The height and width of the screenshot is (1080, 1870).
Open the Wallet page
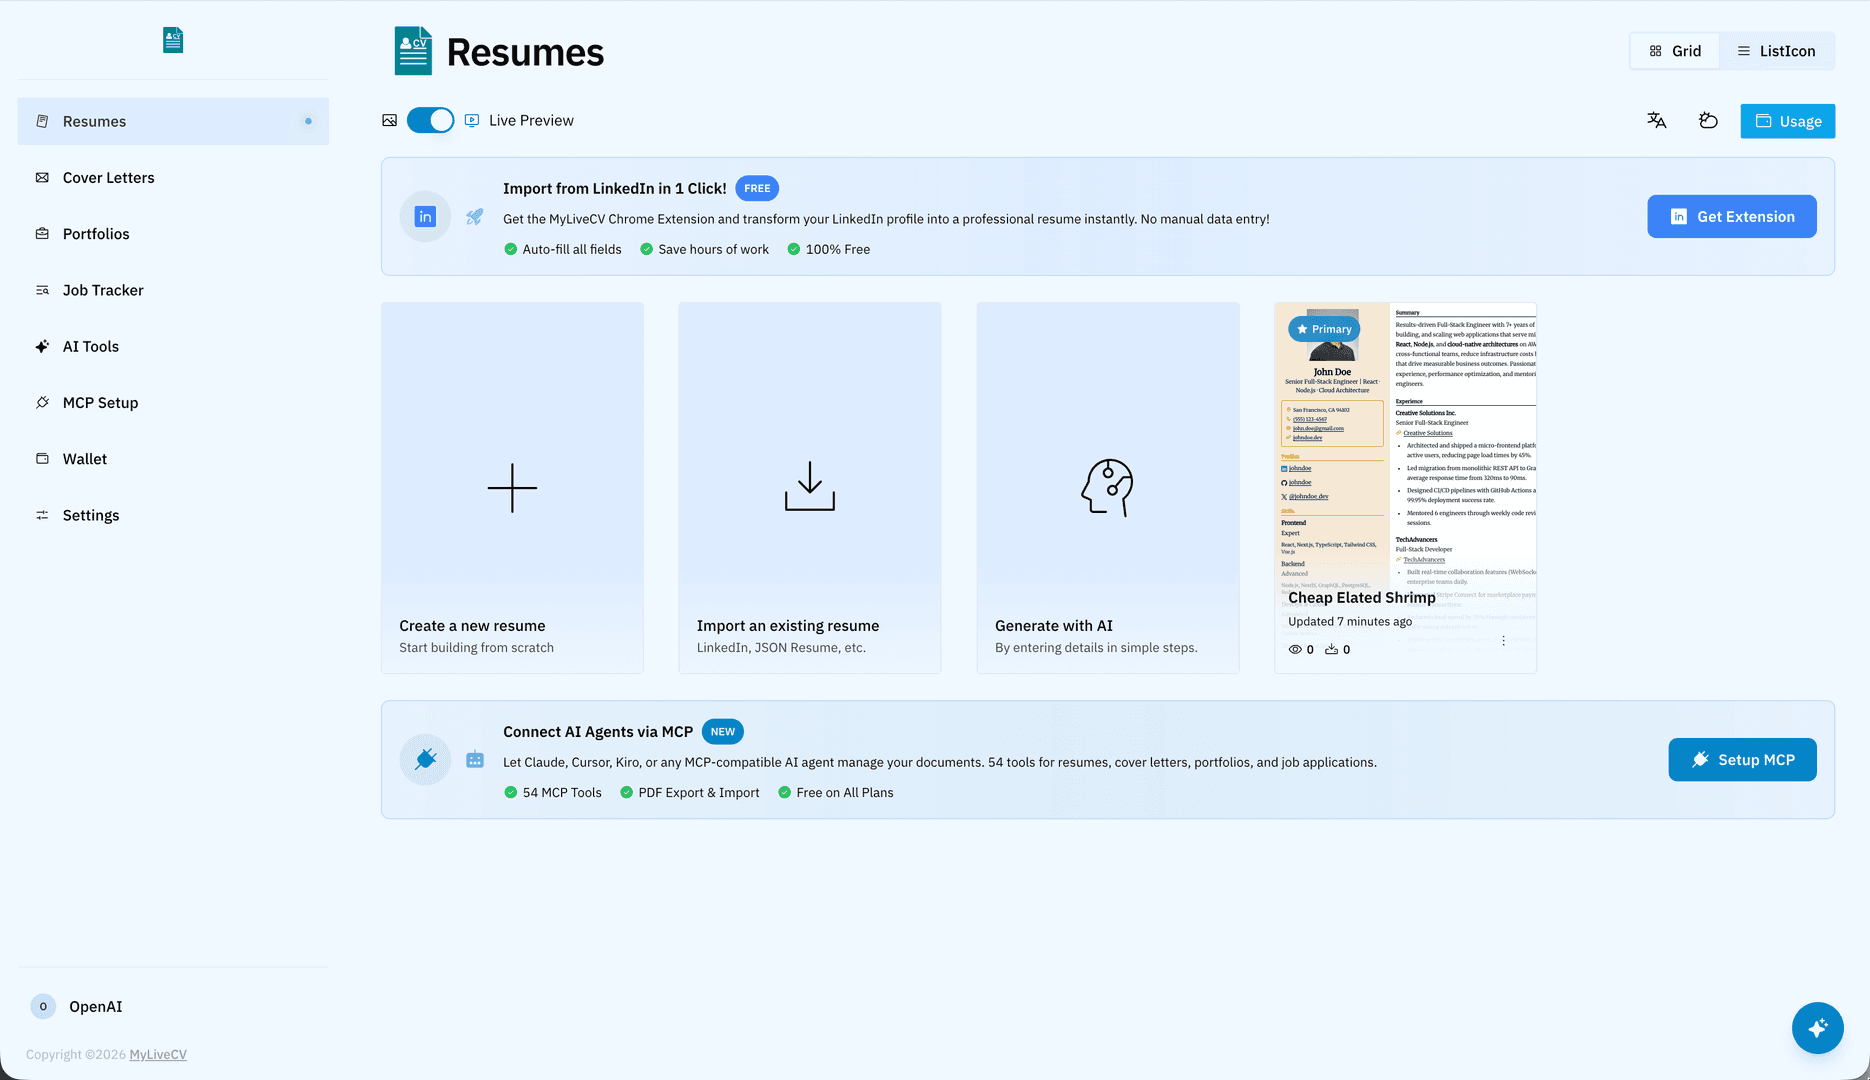coord(173,458)
